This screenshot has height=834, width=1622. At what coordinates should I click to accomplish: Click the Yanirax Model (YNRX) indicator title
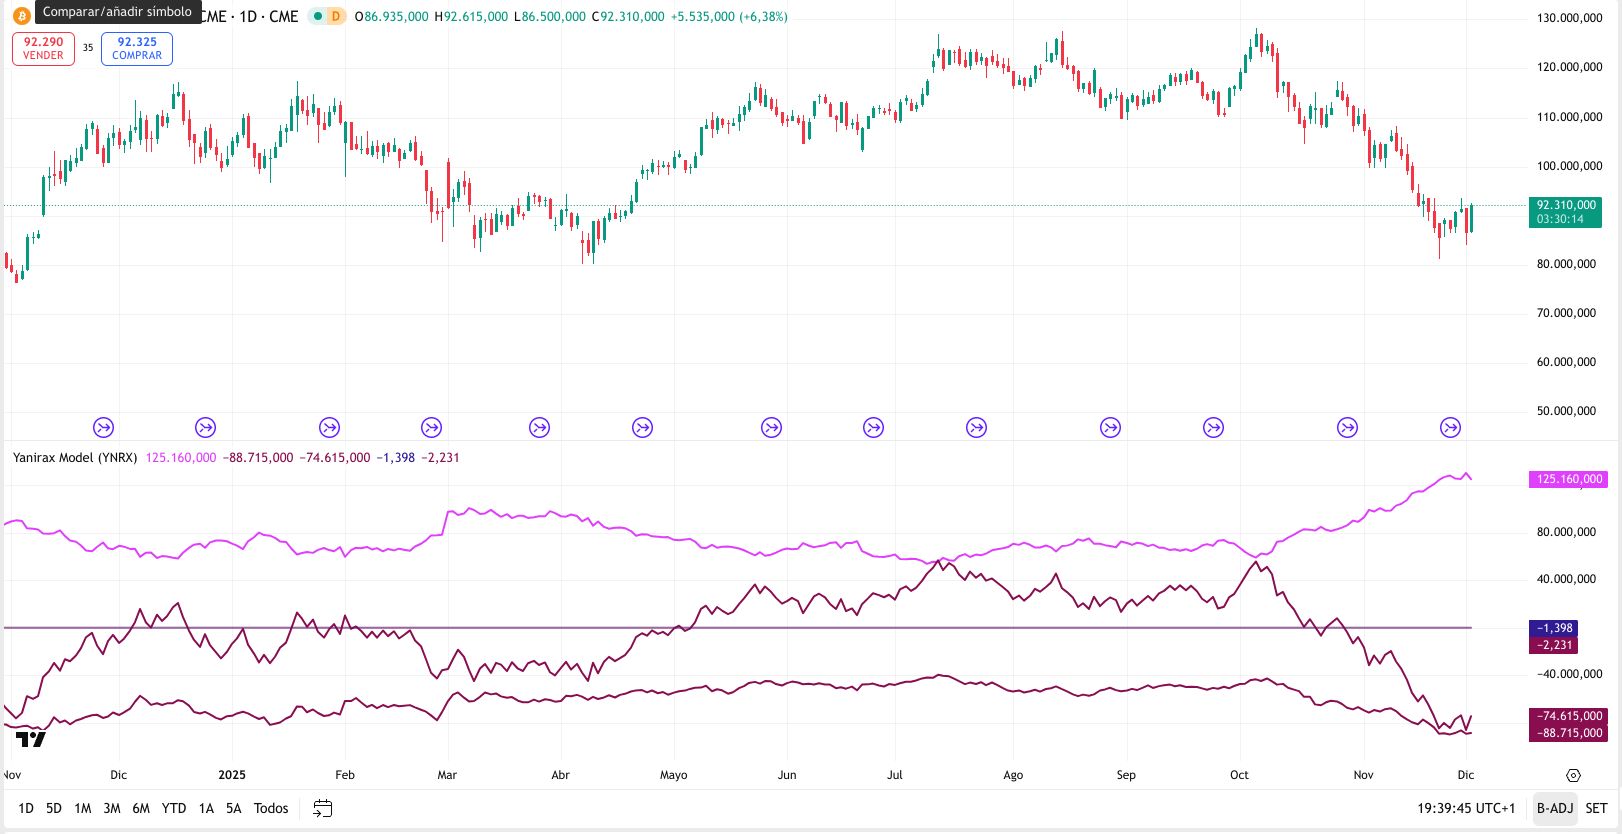pos(75,457)
